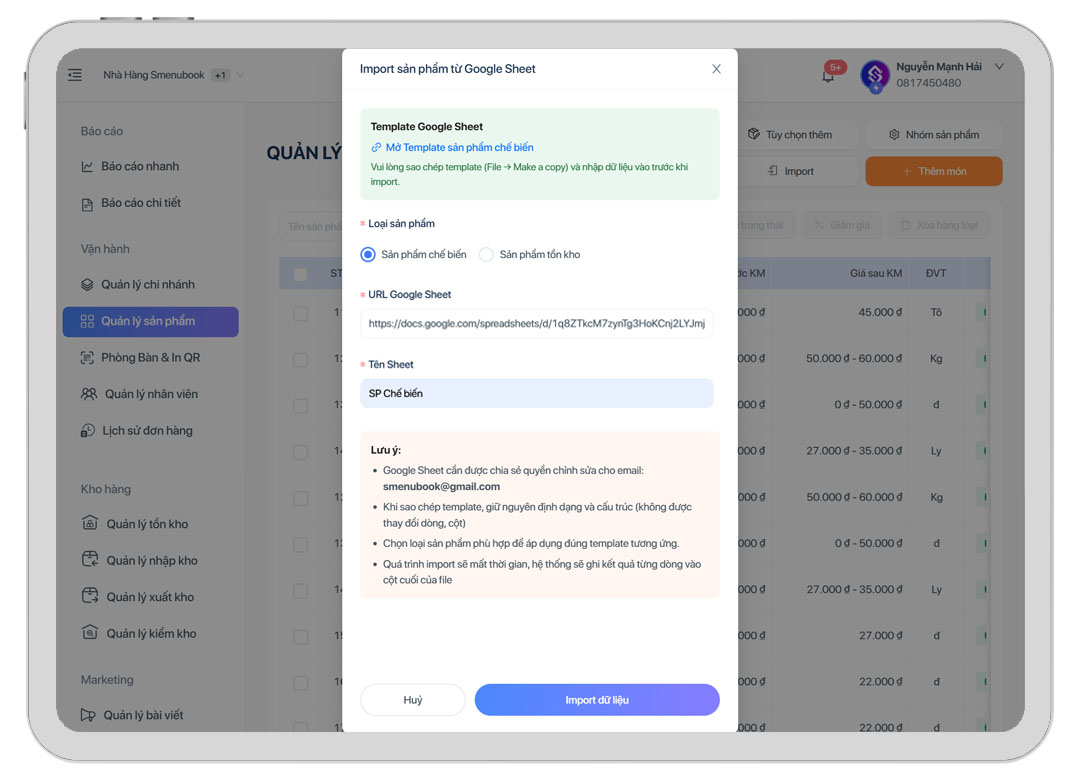Tick the select-all checkbox in table header

(x=300, y=274)
